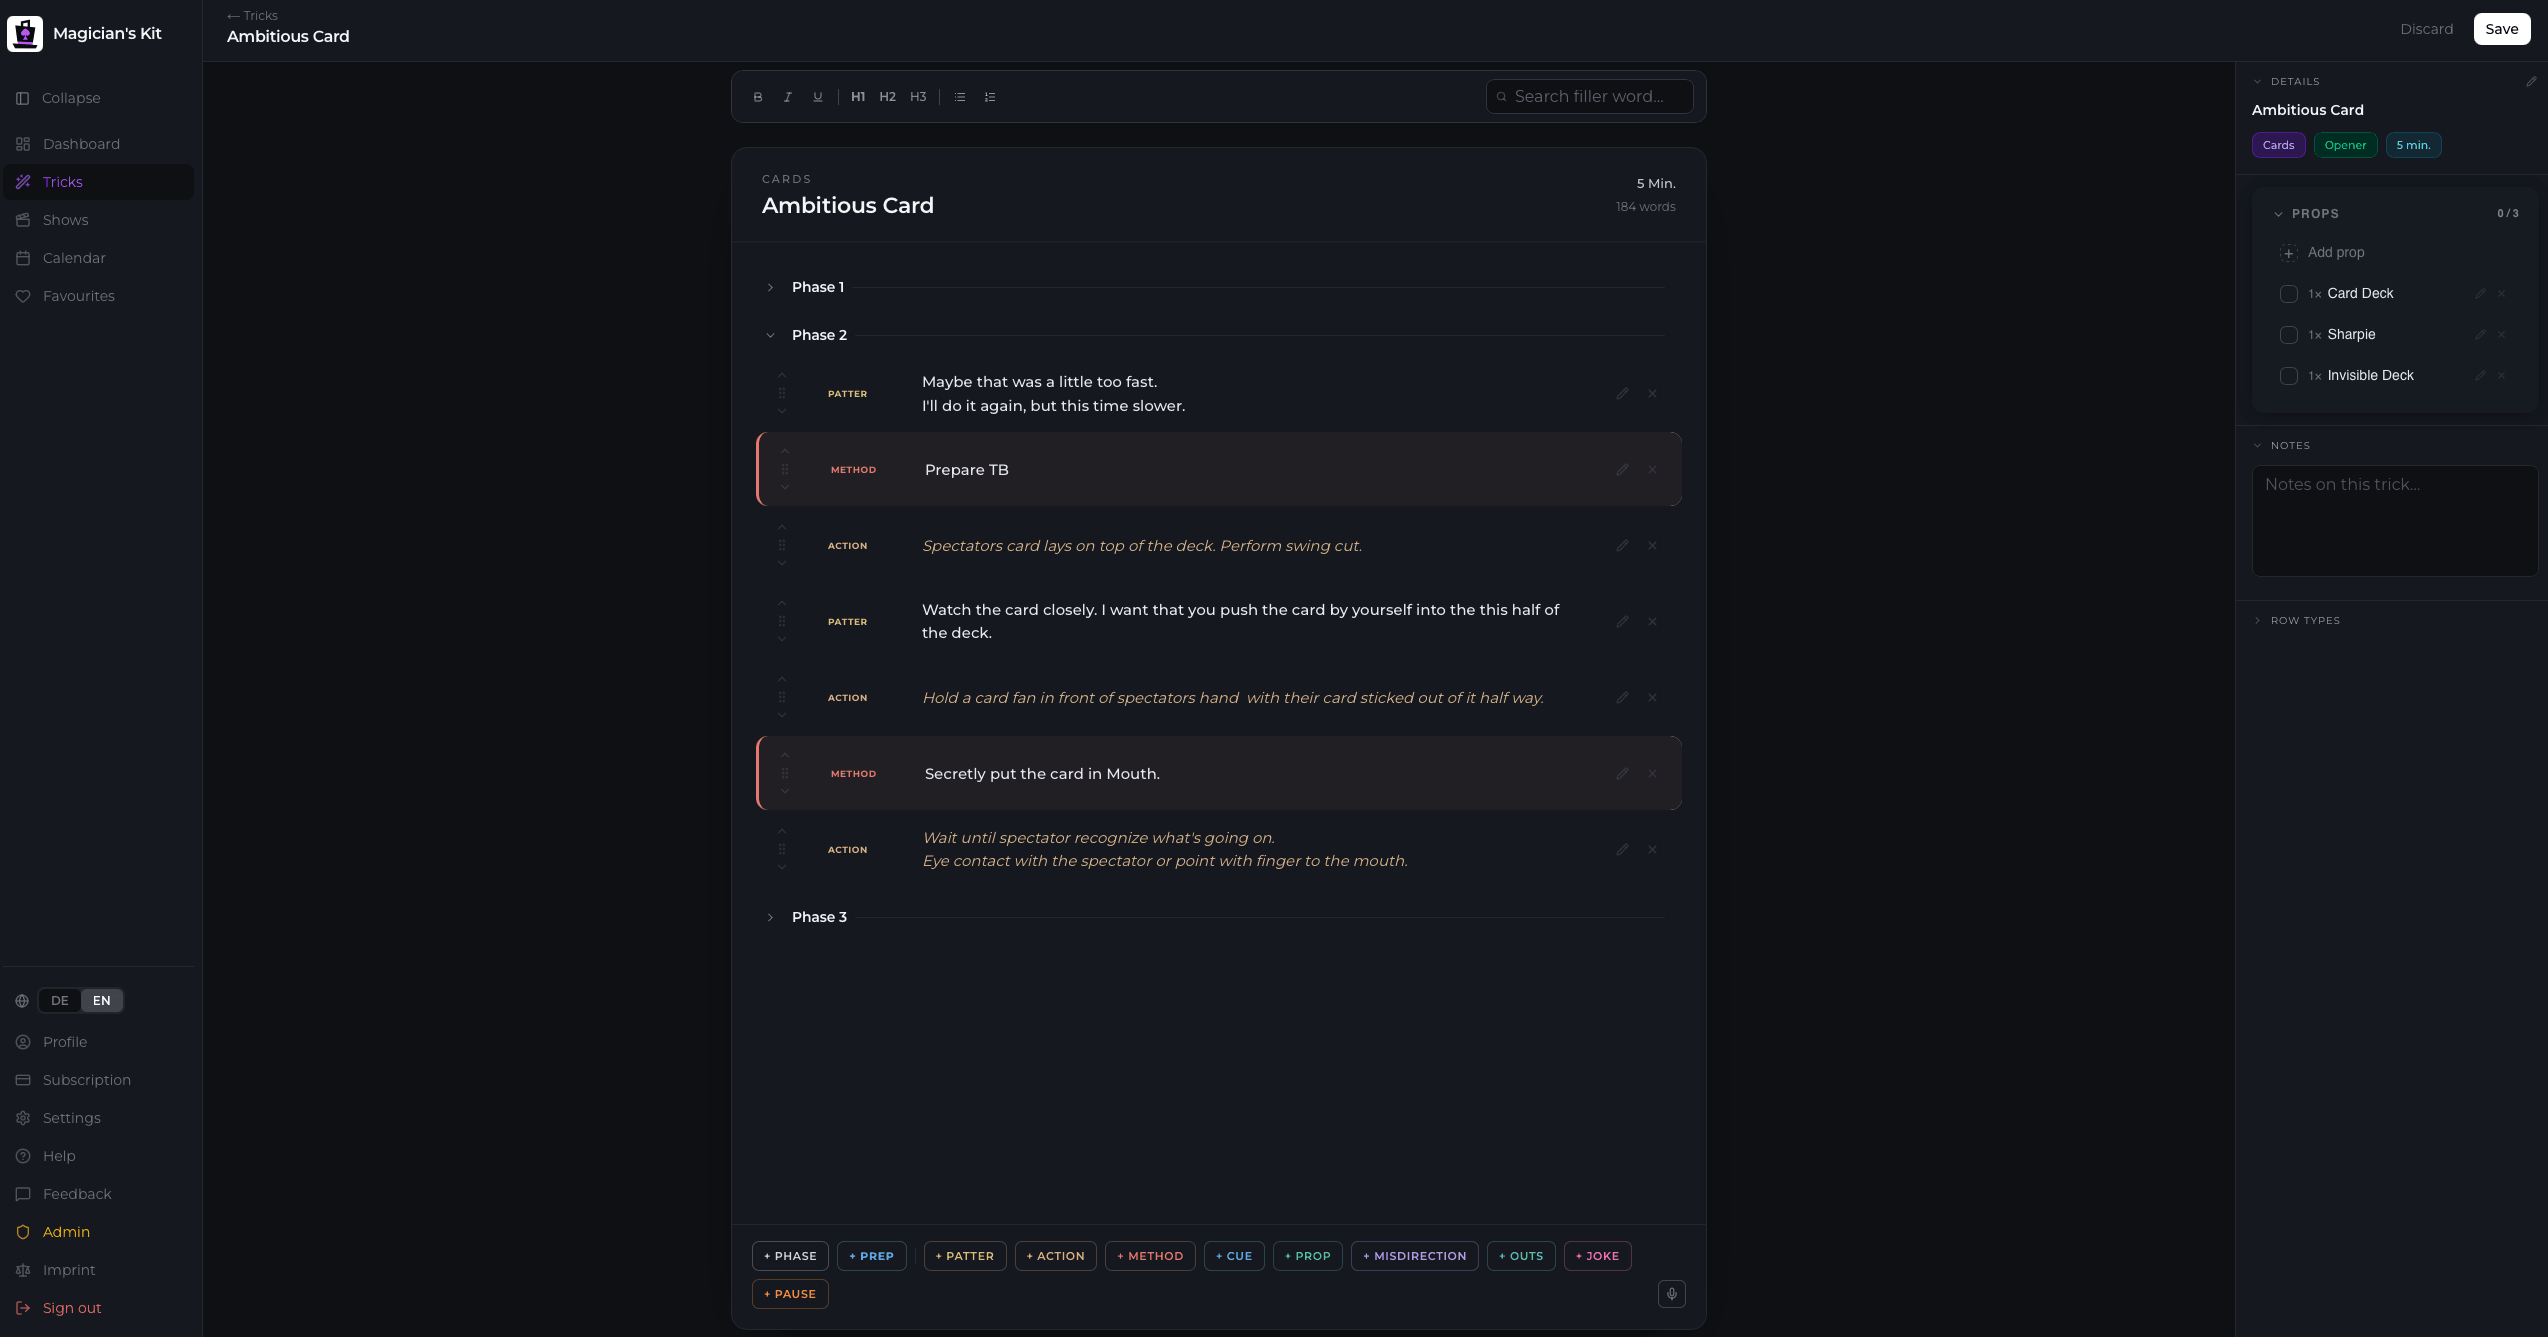Discard changes
The width and height of the screenshot is (2548, 1337).
[x=2426, y=29]
